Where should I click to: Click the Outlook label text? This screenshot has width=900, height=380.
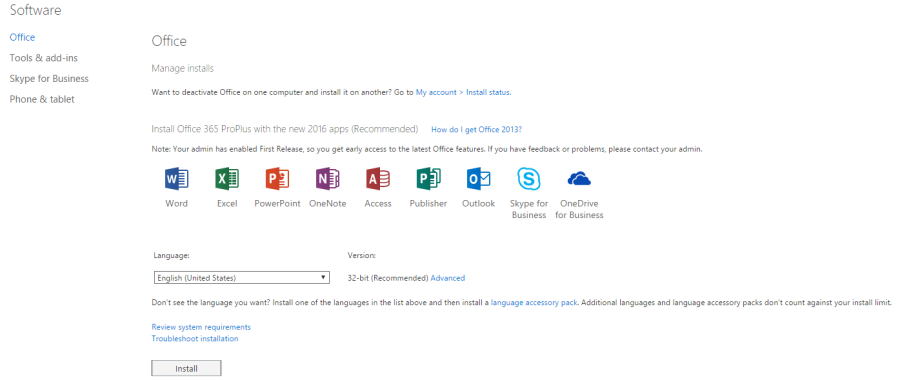pyautogui.click(x=479, y=203)
